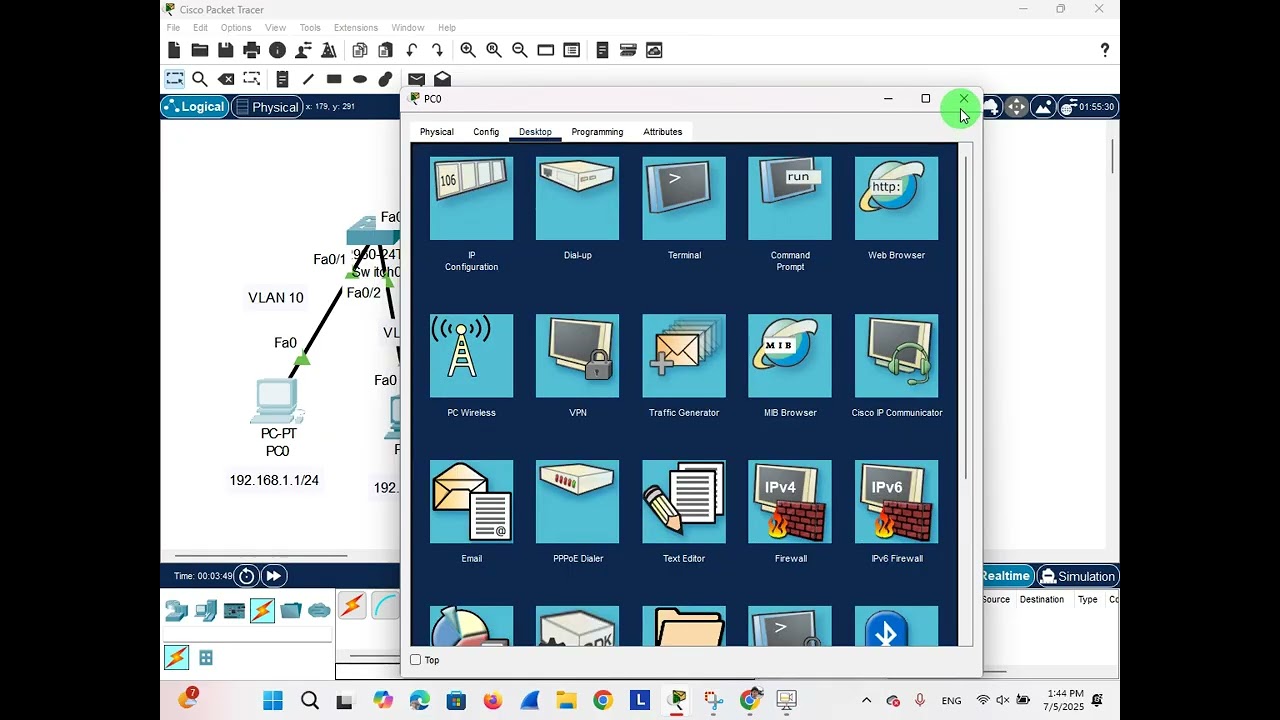The image size is (1280, 720).
Task: Select the Connections device category
Action: [x=262, y=610]
